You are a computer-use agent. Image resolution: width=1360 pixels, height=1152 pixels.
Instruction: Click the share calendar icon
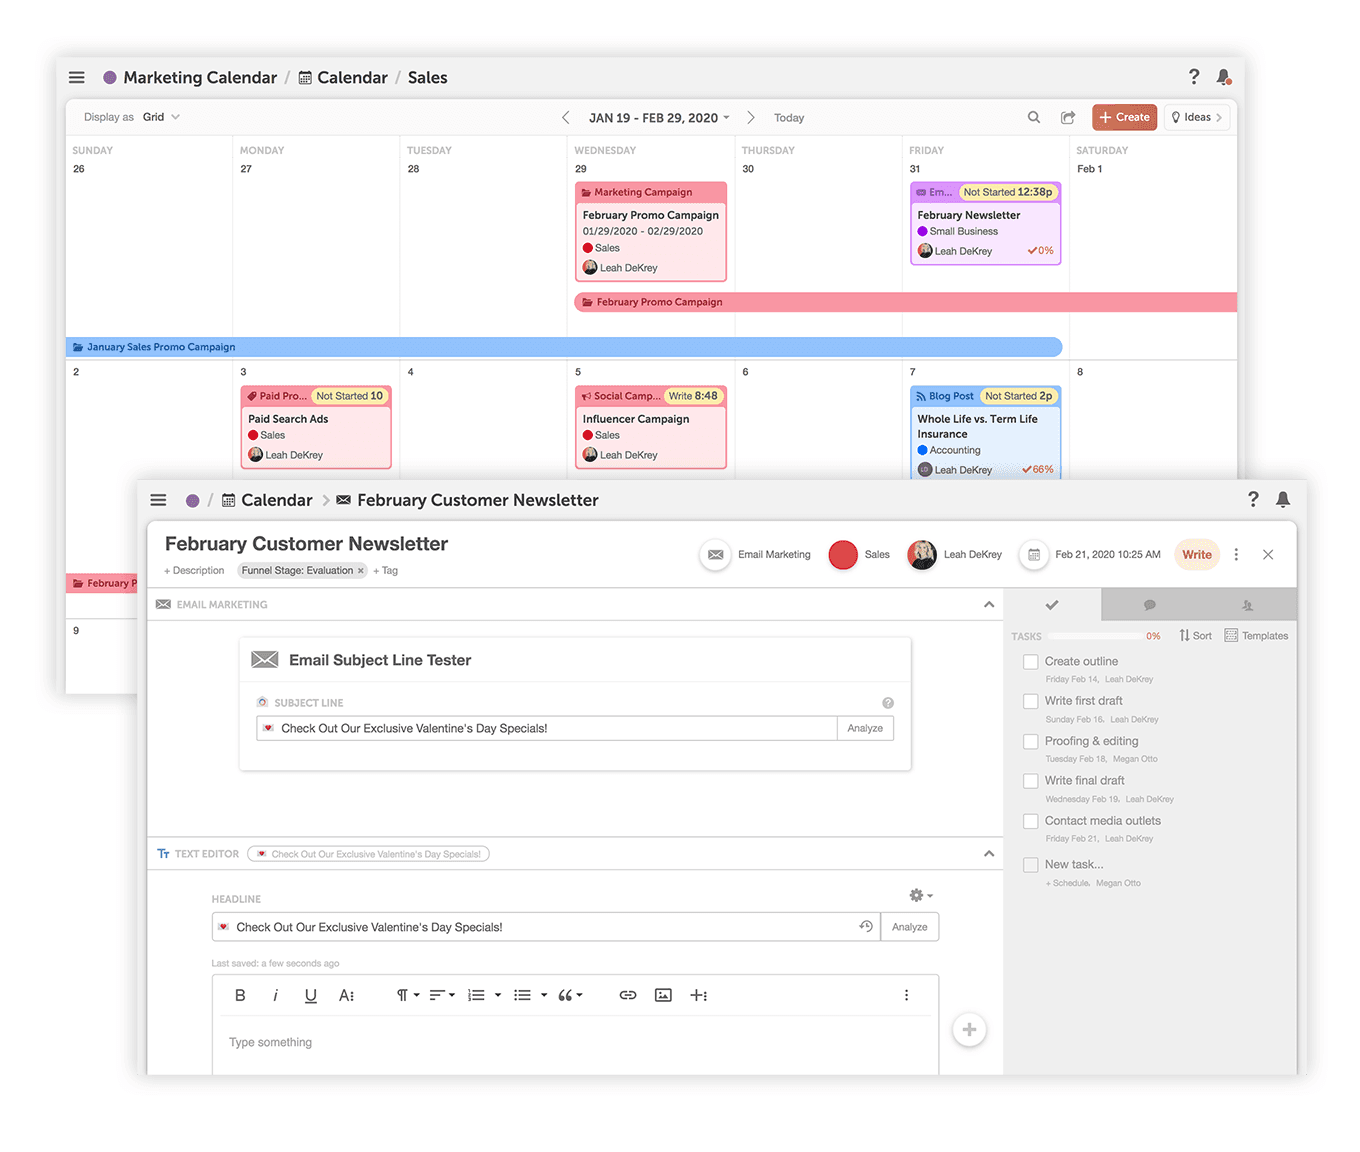coord(1068,118)
